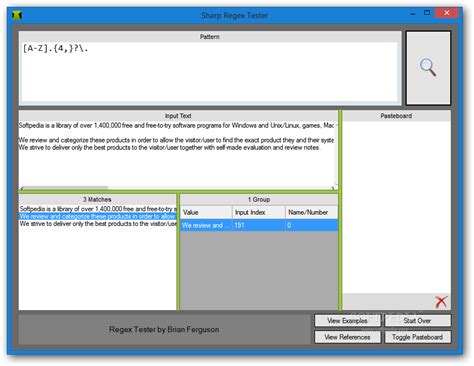This screenshot has height=366, width=474.
Task: Click the Sharp Regex Tester app icon
Action: (x=17, y=15)
